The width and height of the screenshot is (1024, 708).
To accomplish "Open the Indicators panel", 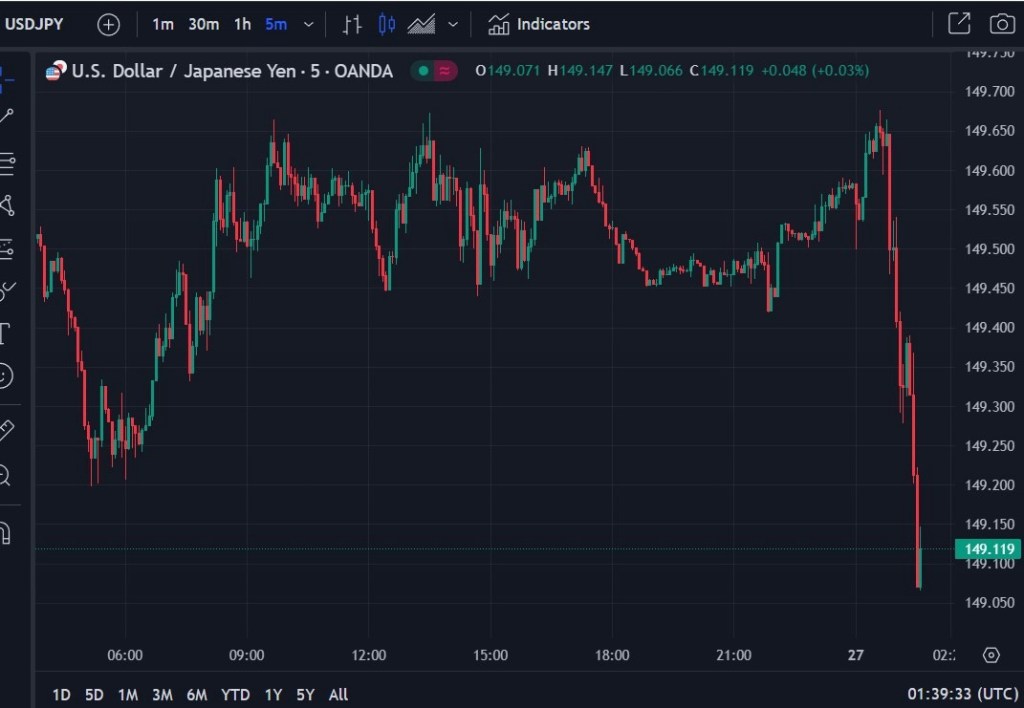I will [539, 24].
